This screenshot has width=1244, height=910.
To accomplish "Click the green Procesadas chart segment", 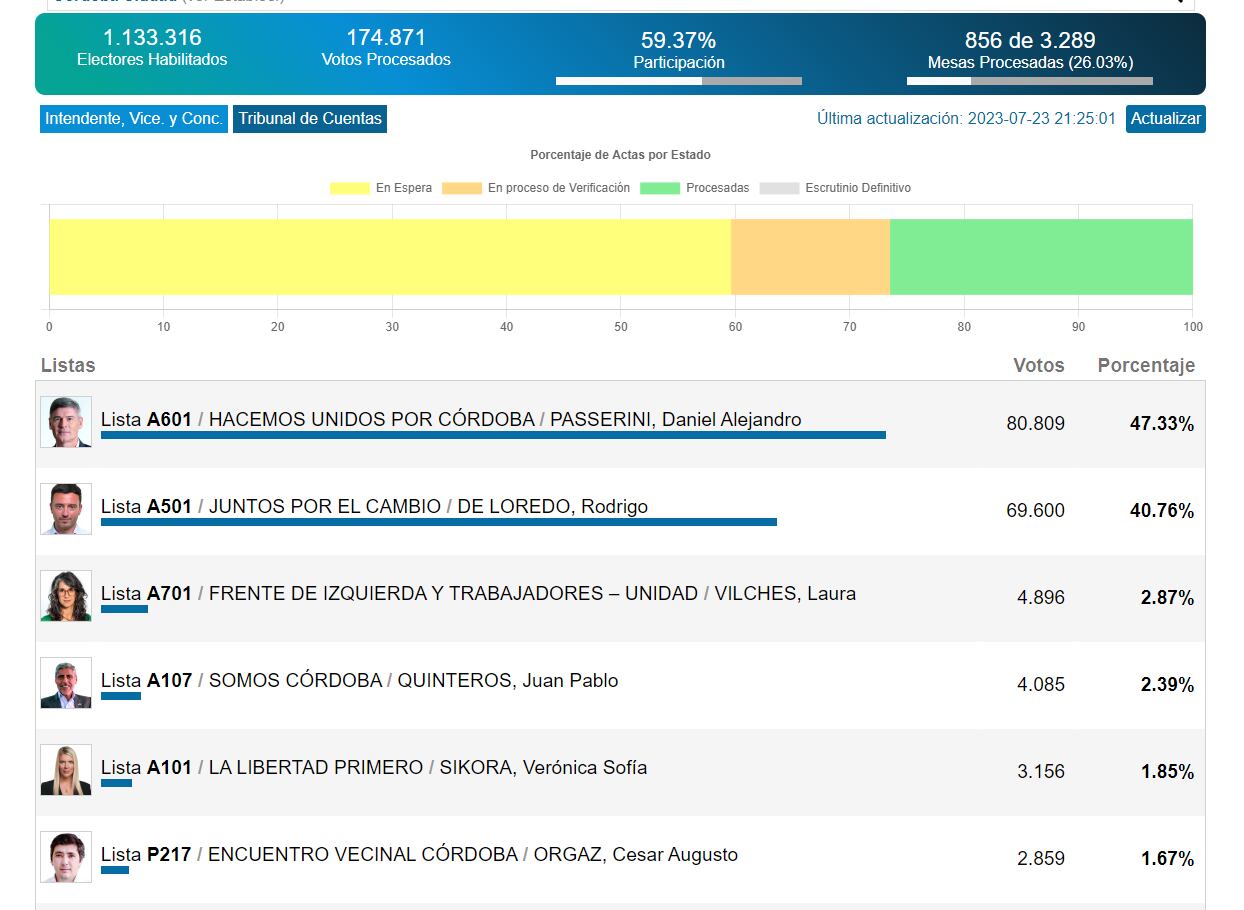I will pyautogui.click(x=1040, y=257).
